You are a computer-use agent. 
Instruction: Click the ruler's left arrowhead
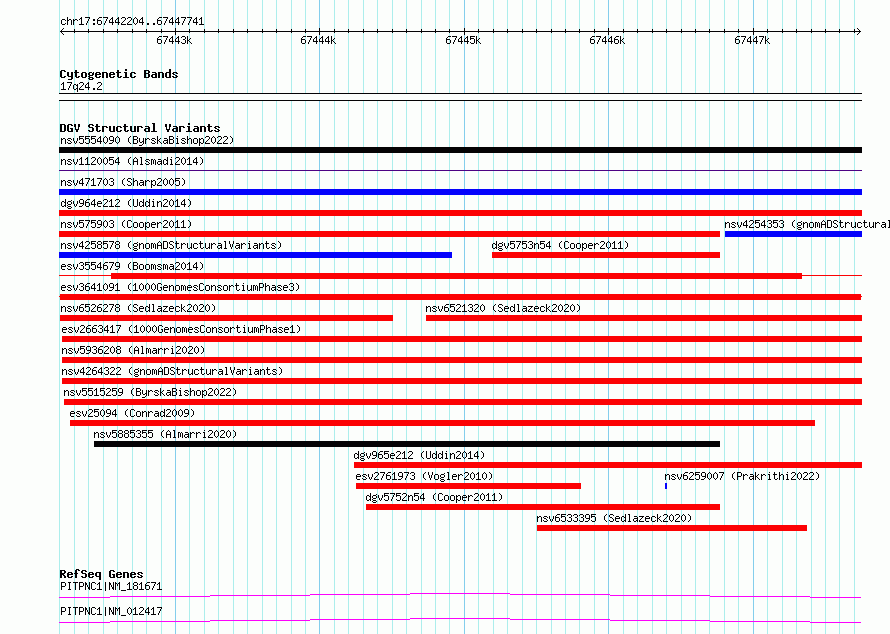click(x=62, y=32)
